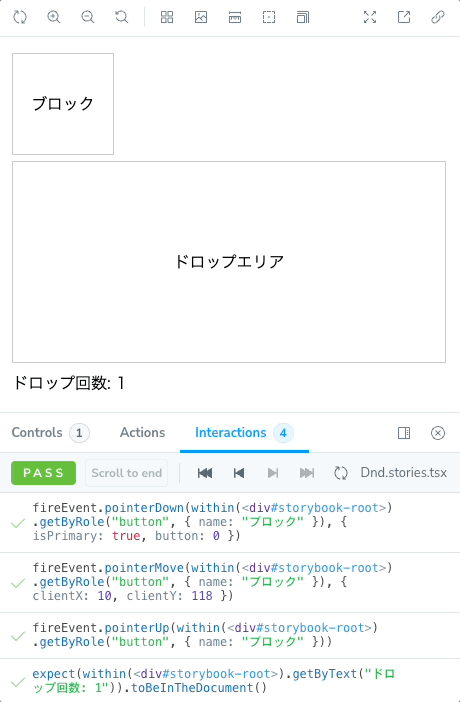The width and height of the screenshot is (460, 702).
Task: Go to start of interactions
Action: (205, 473)
